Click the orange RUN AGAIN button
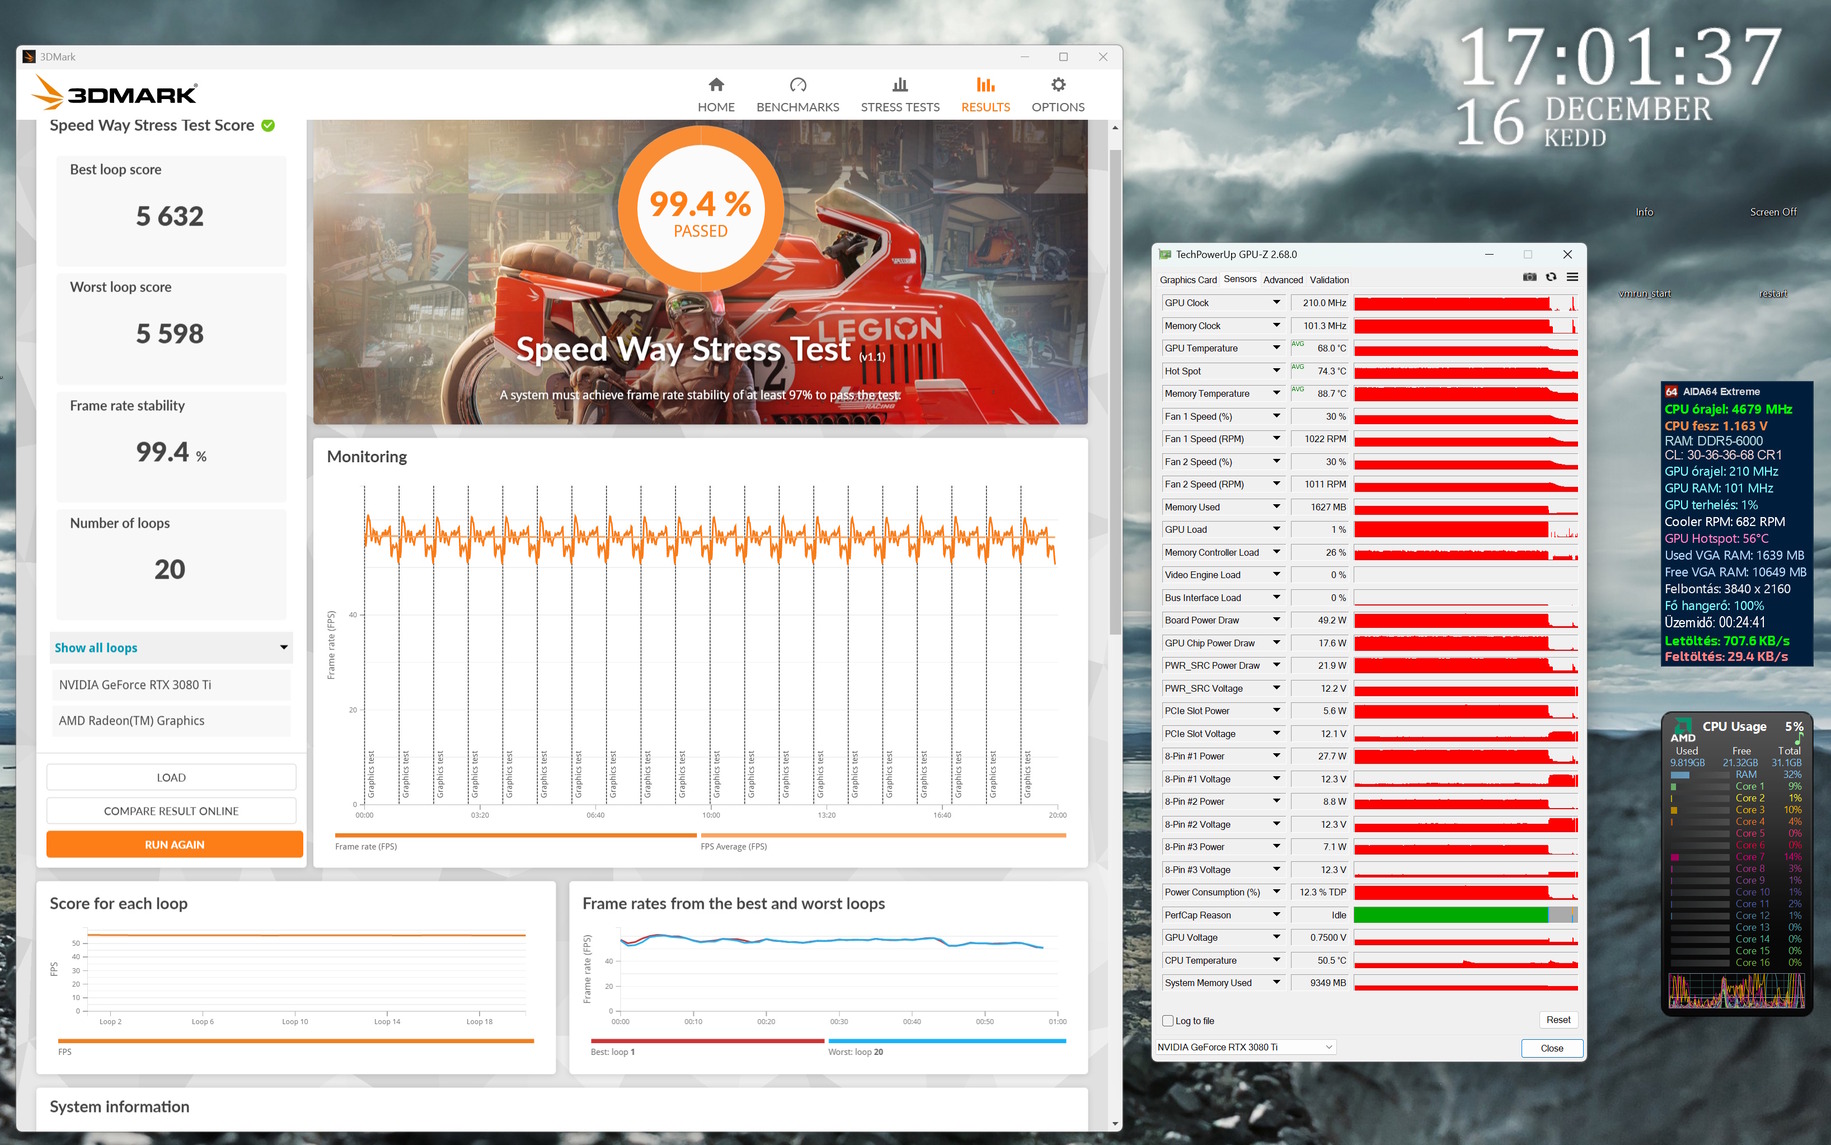Screen dimensions: 1831x1145 (174, 845)
